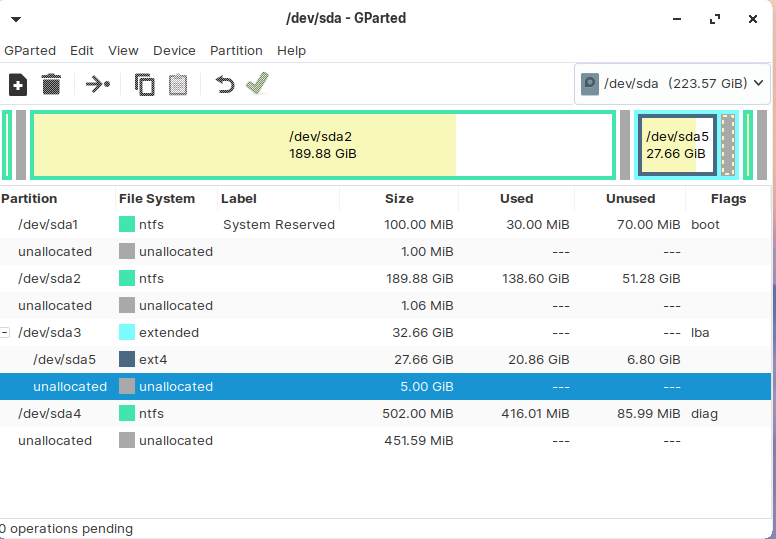Click the green ntfs color swatch for /dev/sda1
Image resolution: width=776 pixels, height=539 pixels.
click(127, 225)
